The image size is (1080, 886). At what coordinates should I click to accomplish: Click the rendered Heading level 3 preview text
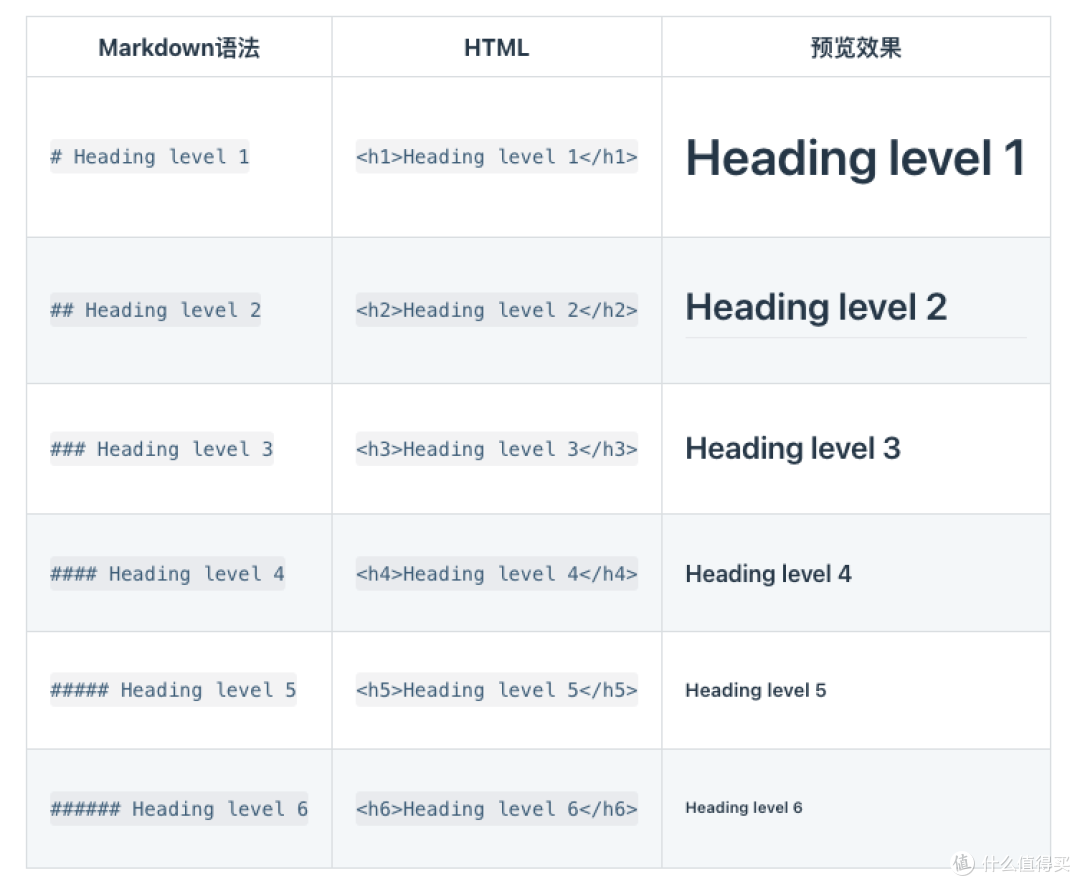793,449
